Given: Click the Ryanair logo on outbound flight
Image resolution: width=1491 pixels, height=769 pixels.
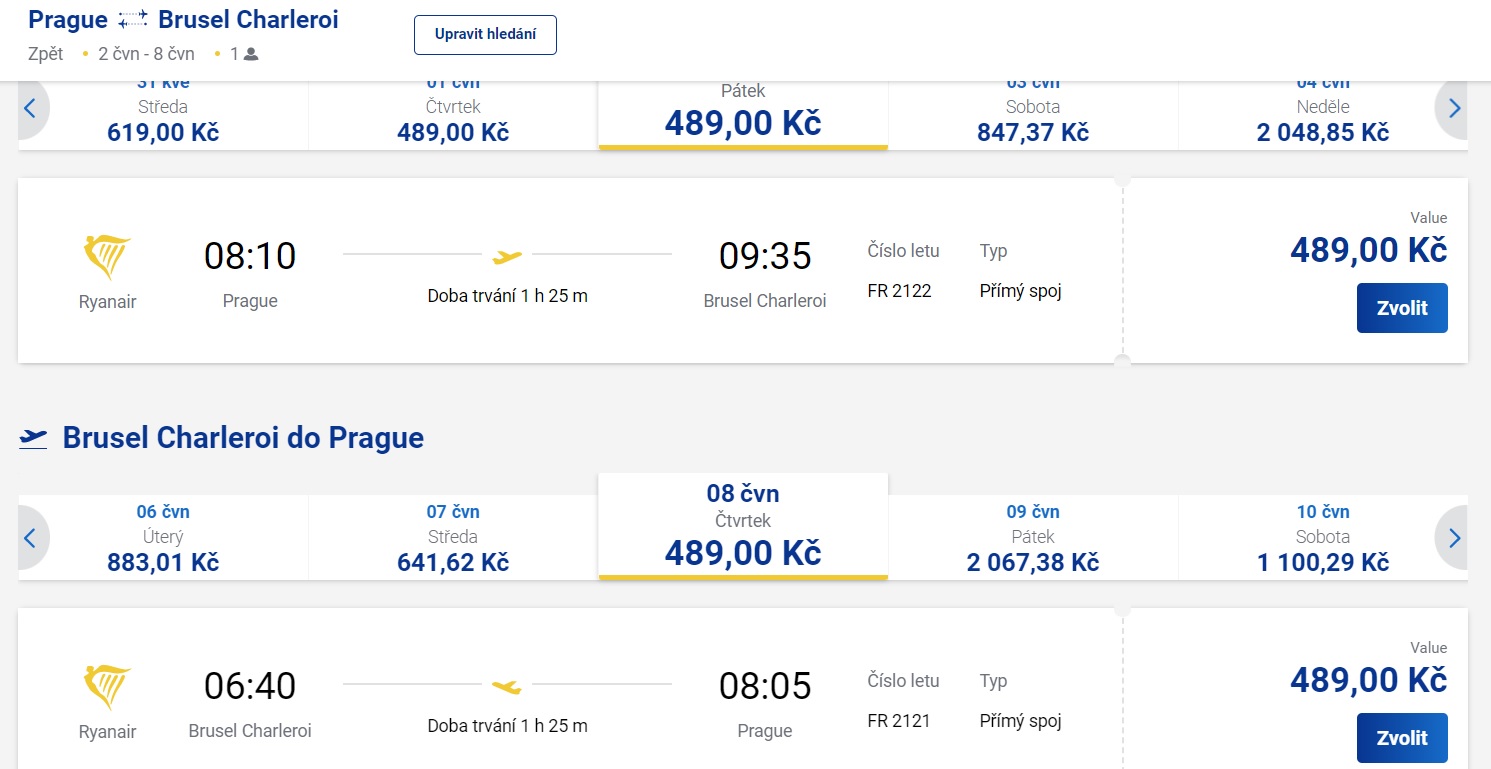Looking at the screenshot, I should [x=107, y=257].
